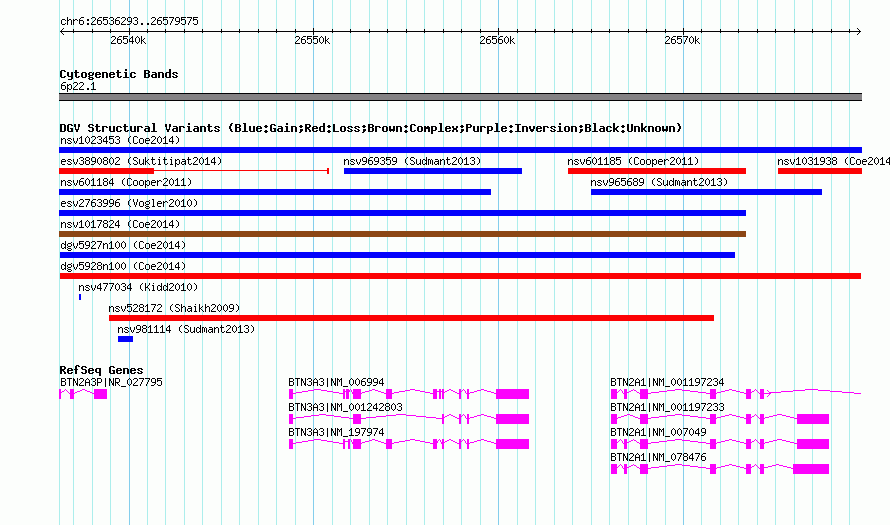Select the BTN2A1 NM_001197233 transcript model
Image resolution: width=890 pixels, height=525 pixels.
(720, 419)
